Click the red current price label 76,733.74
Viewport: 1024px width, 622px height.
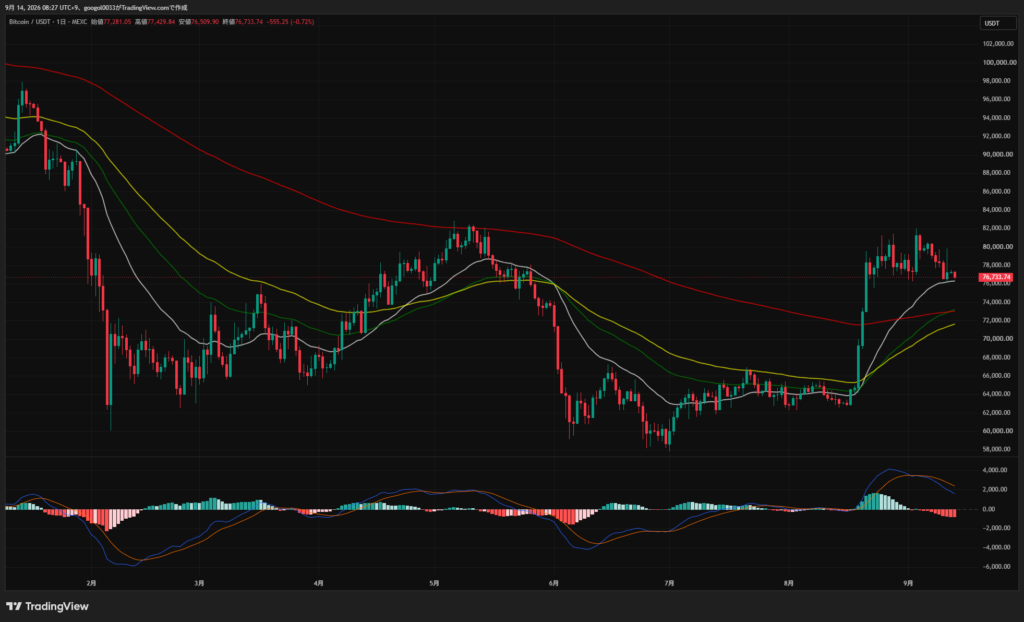[996, 278]
